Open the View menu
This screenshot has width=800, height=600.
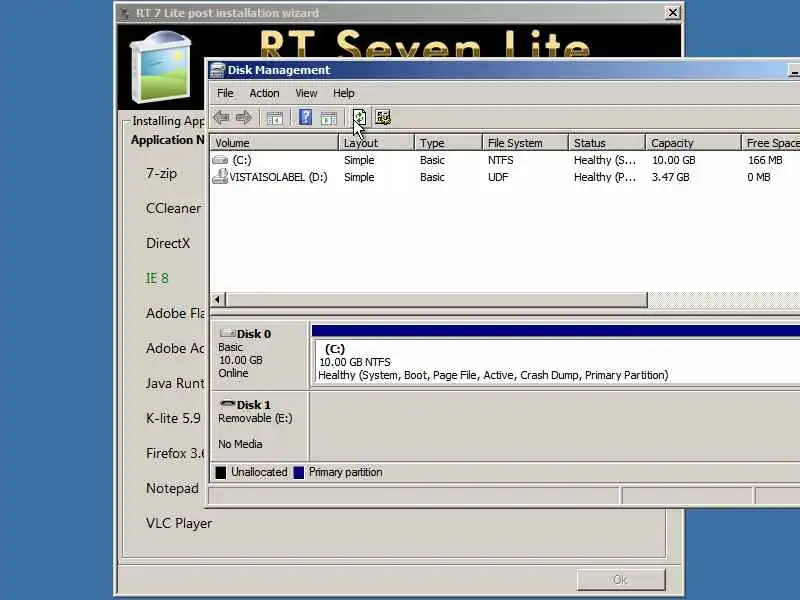[306, 93]
